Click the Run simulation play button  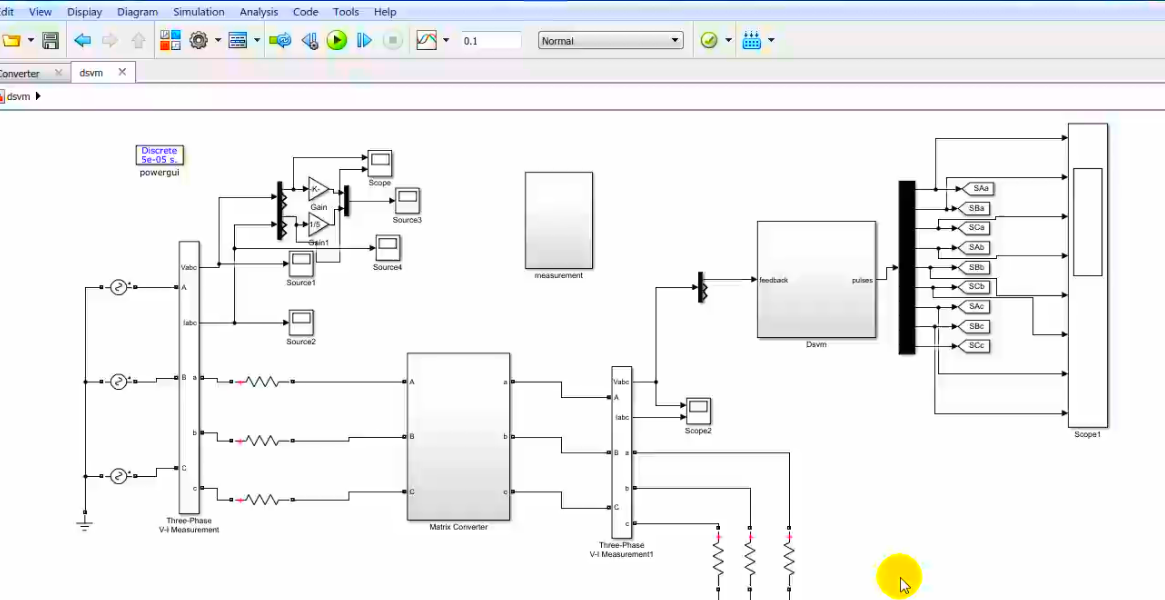337,41
